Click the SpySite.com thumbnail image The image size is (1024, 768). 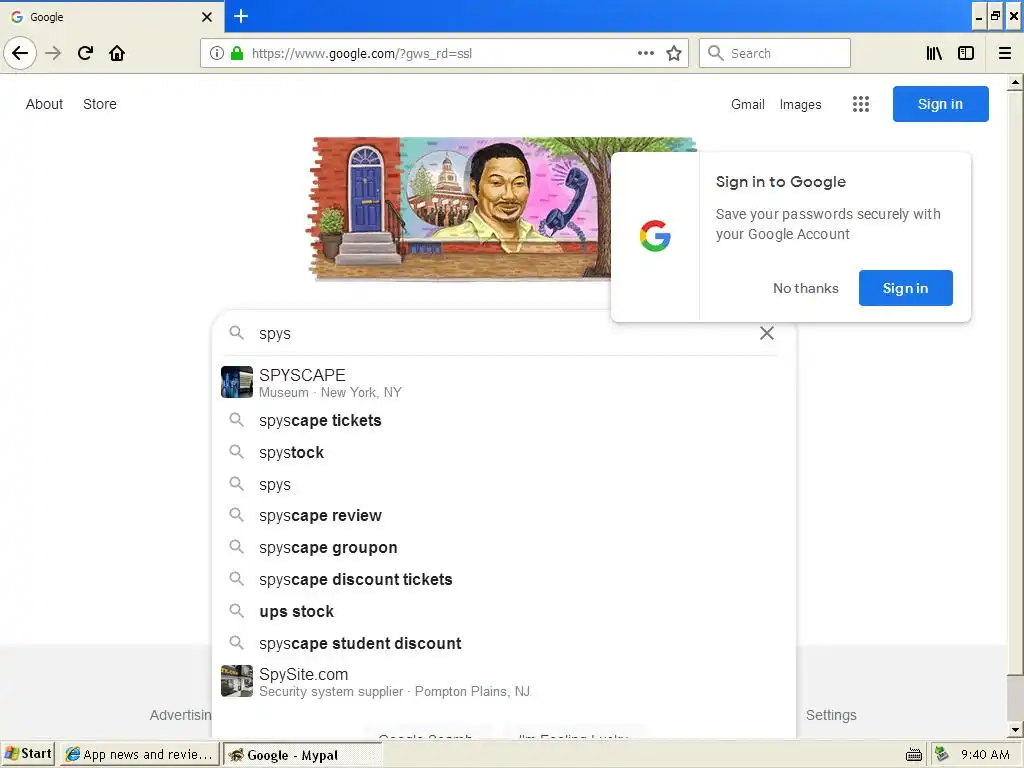tap(237, 681)
